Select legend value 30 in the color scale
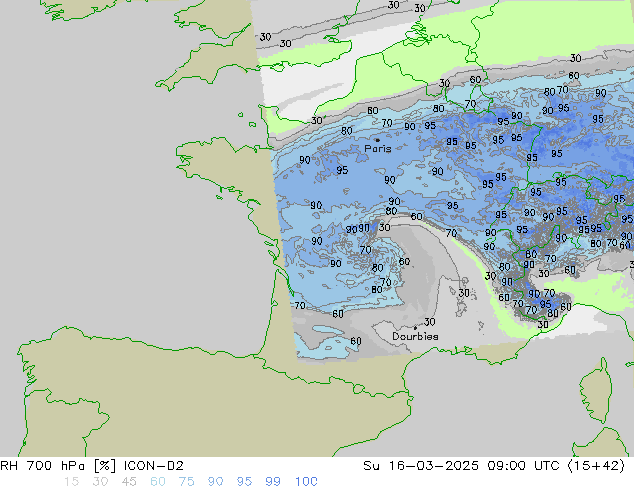This screenshot has height=490, width=634. tap(100, 482)
